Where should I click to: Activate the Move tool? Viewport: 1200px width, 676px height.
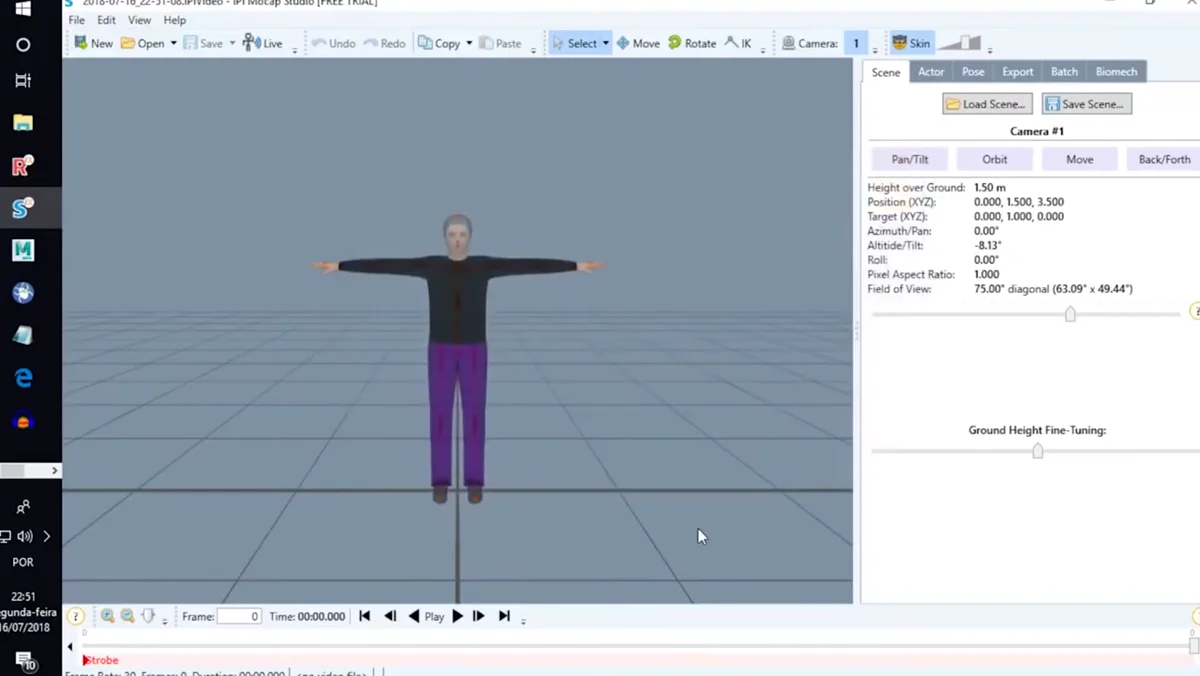[x=638, y=43]
